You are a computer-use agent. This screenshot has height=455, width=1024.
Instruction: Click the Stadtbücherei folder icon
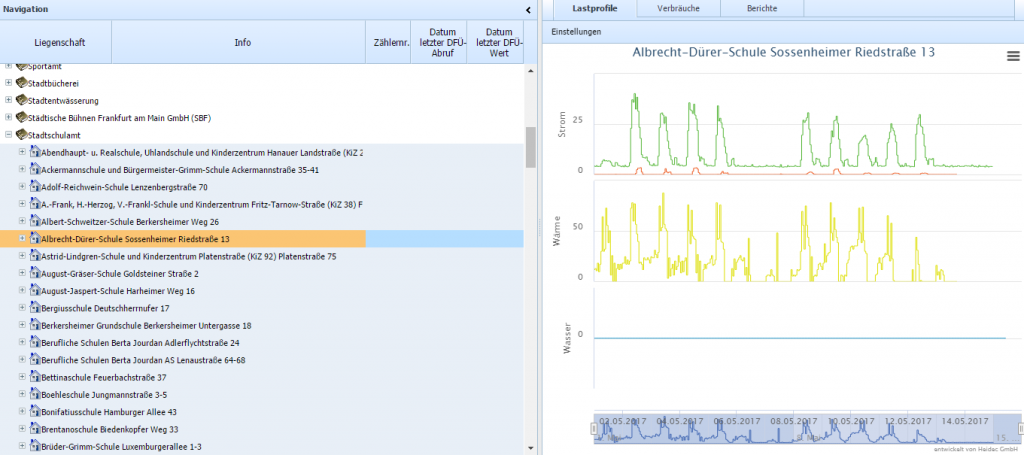click(22, 83)
